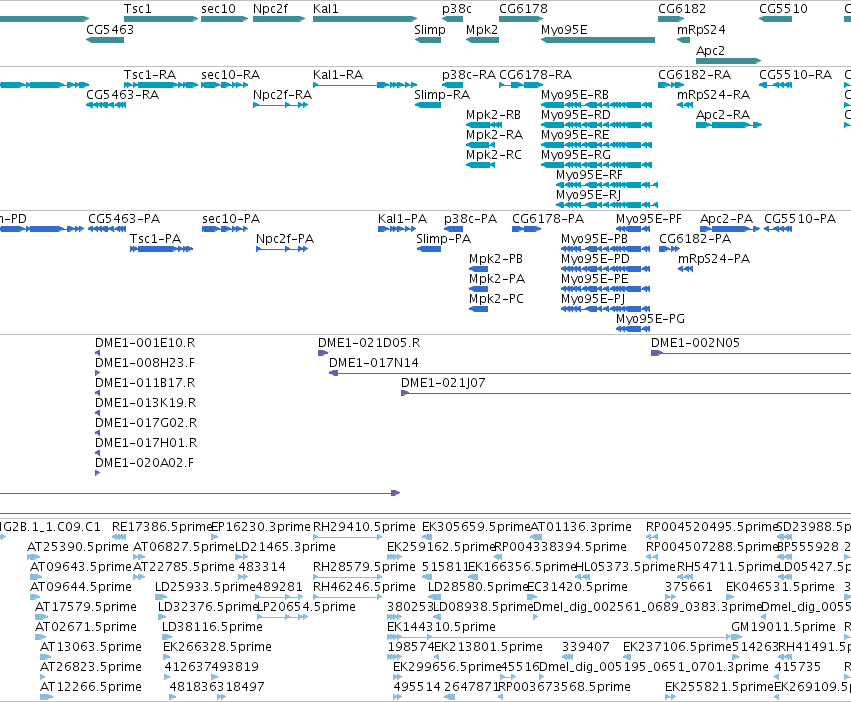The width and height of the screenshot is (851, 702).
Task: Click the Slimp gene label
Action: (x=430, y=29)
